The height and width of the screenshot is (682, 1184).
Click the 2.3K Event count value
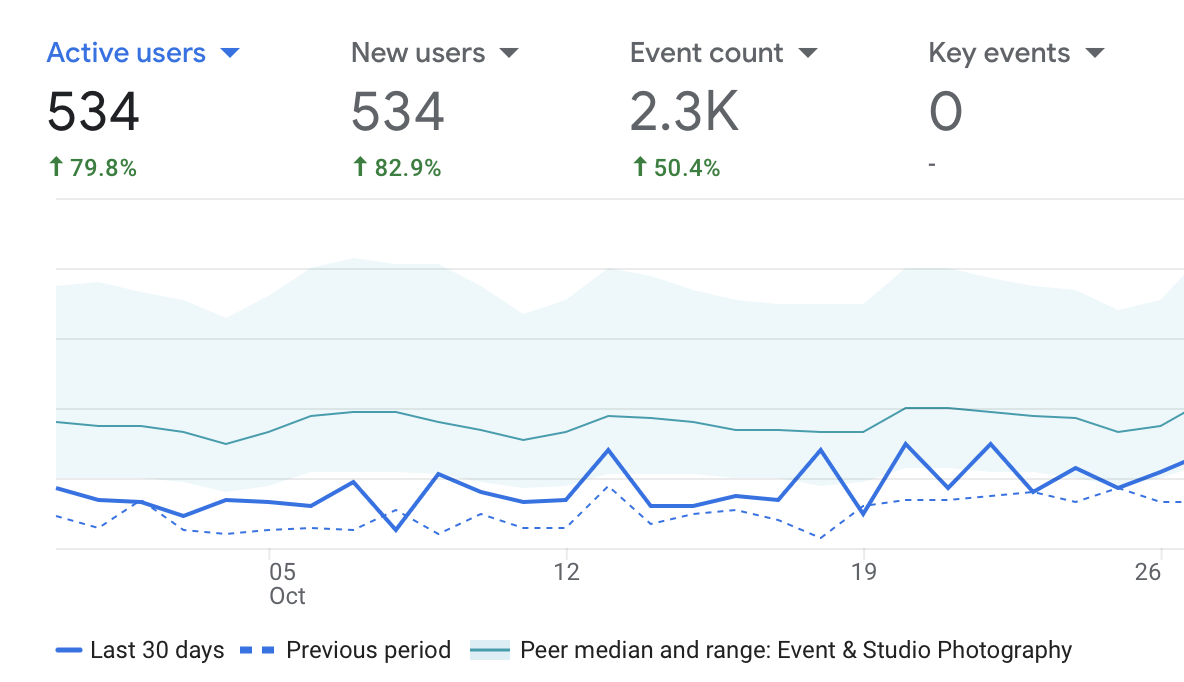coord(685,112)
